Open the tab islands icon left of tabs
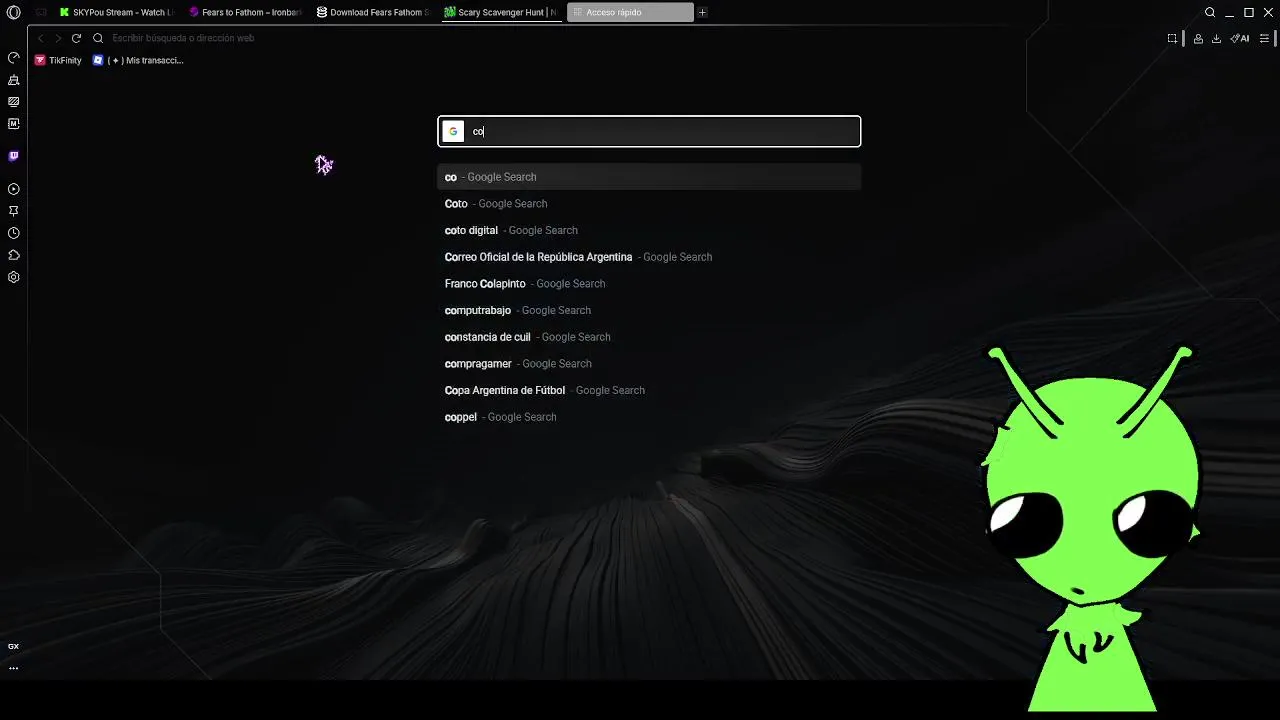The image size is (1280, 720). pos(41,12)
